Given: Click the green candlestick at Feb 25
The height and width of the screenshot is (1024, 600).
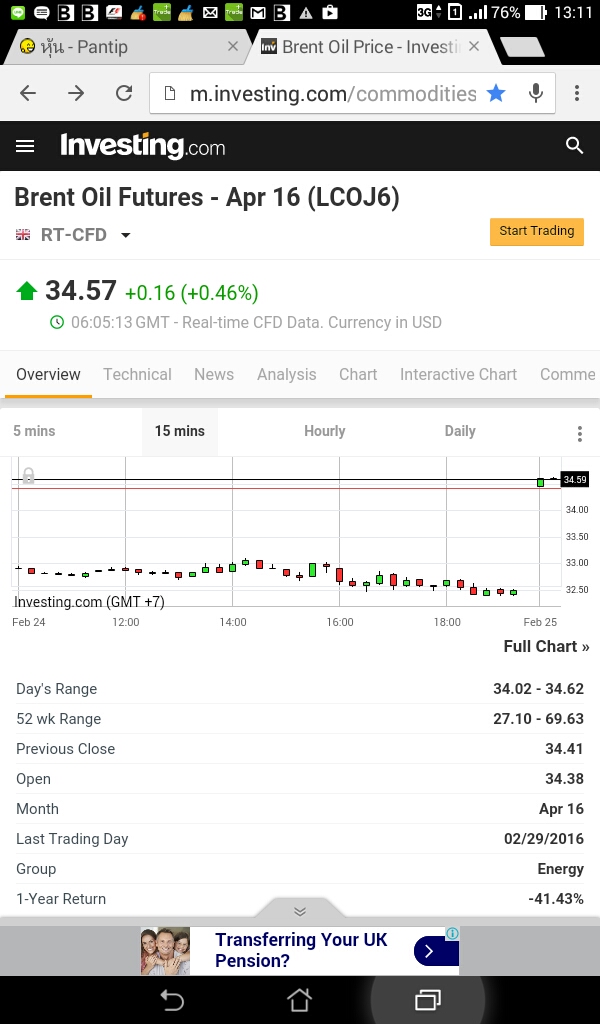Looking at the screenshot, I should (541, 483).
